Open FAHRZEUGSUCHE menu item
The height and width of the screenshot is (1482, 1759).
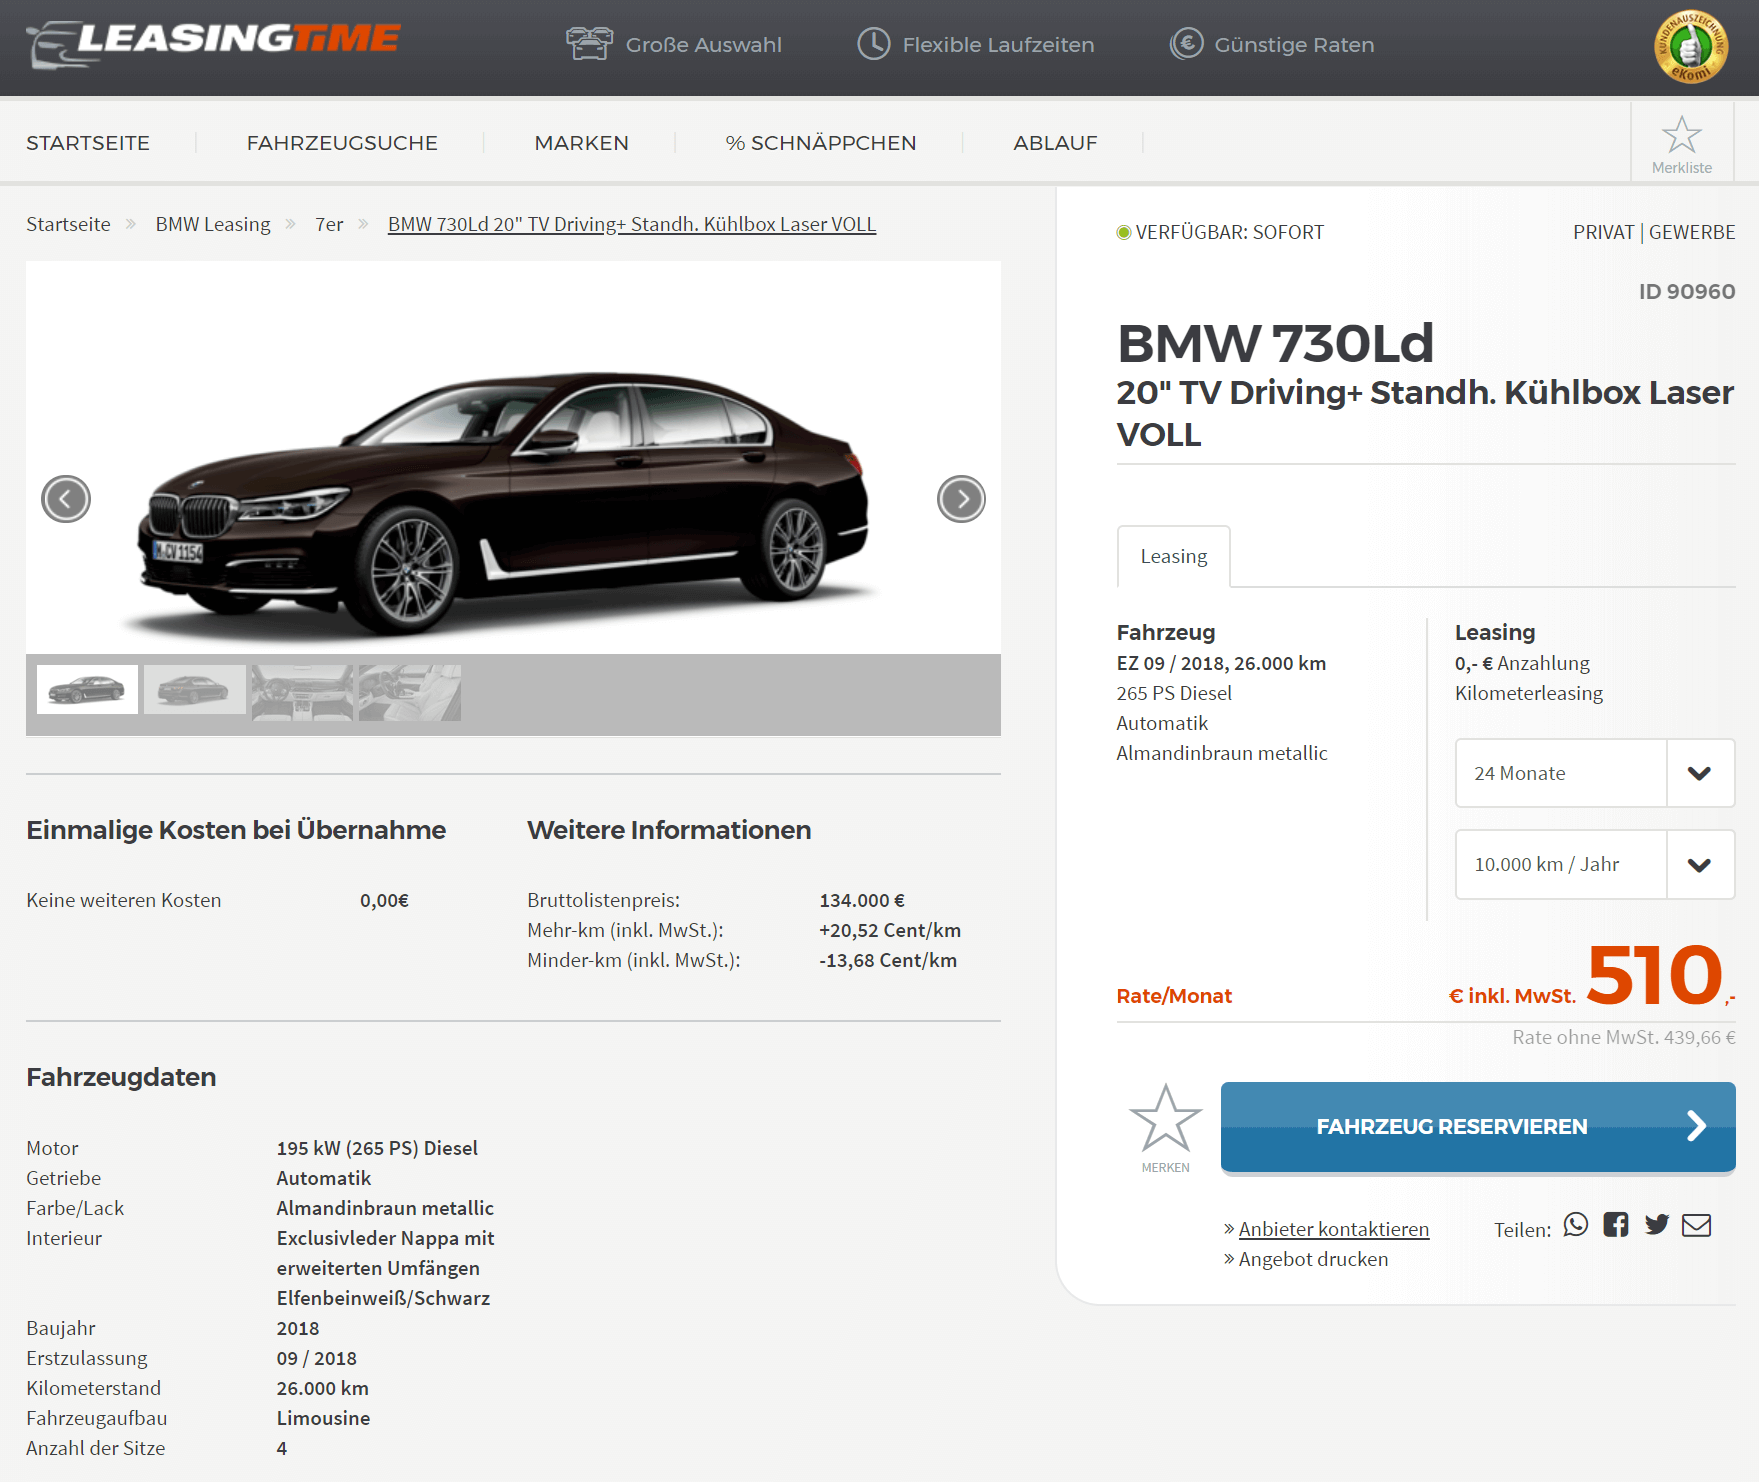tap(342, 143)
